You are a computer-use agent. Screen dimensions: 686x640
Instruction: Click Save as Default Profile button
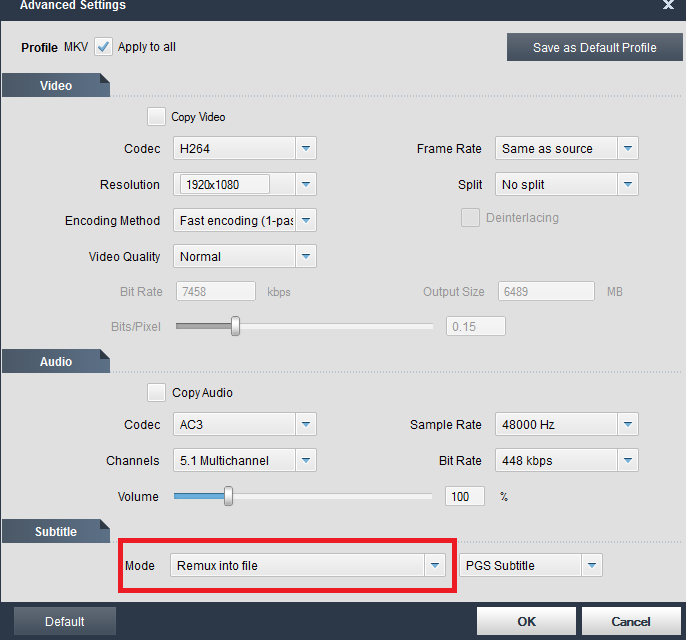tap(595, 47)
